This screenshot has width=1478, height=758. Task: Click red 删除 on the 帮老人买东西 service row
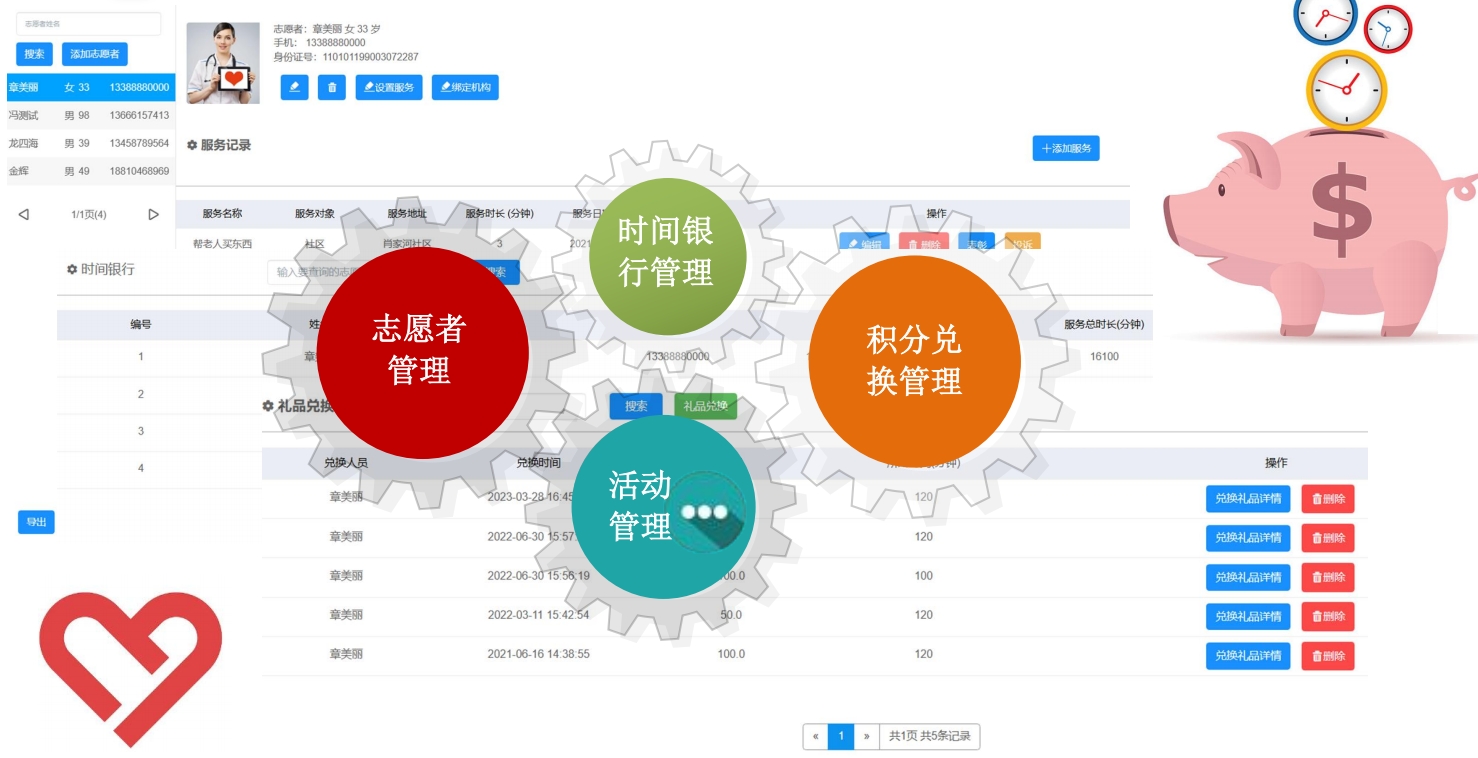(924, 243)
